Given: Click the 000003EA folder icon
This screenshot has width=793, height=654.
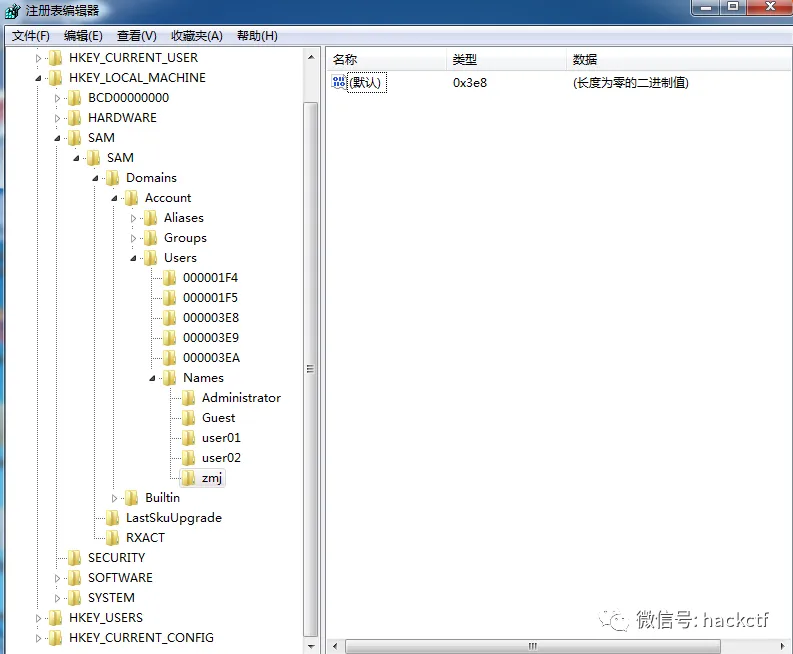Looking at the screenshot, I should click(x=169, y=358).
